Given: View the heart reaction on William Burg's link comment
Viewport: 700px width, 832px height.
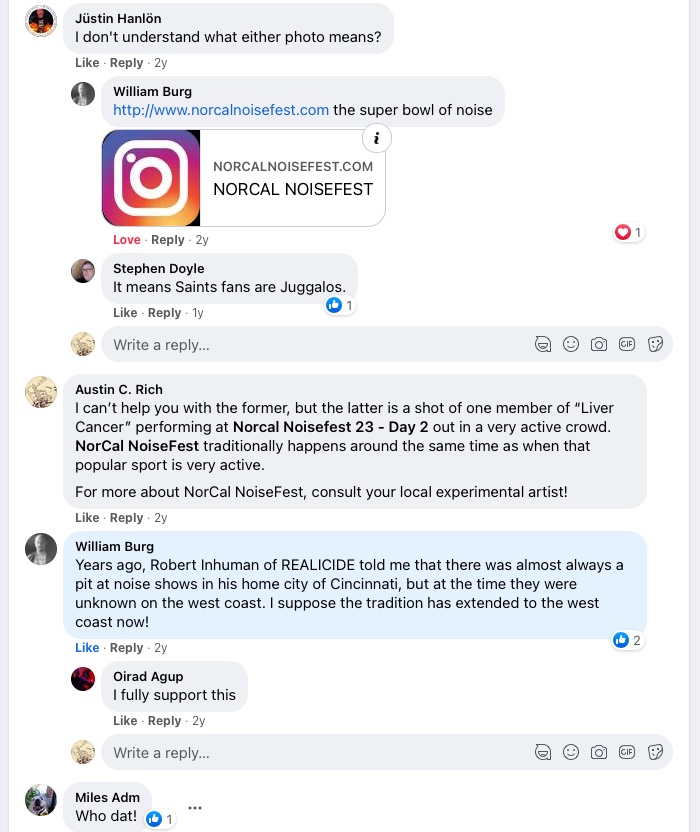Looking at the screenshot, I should click(x=628, y=232).
